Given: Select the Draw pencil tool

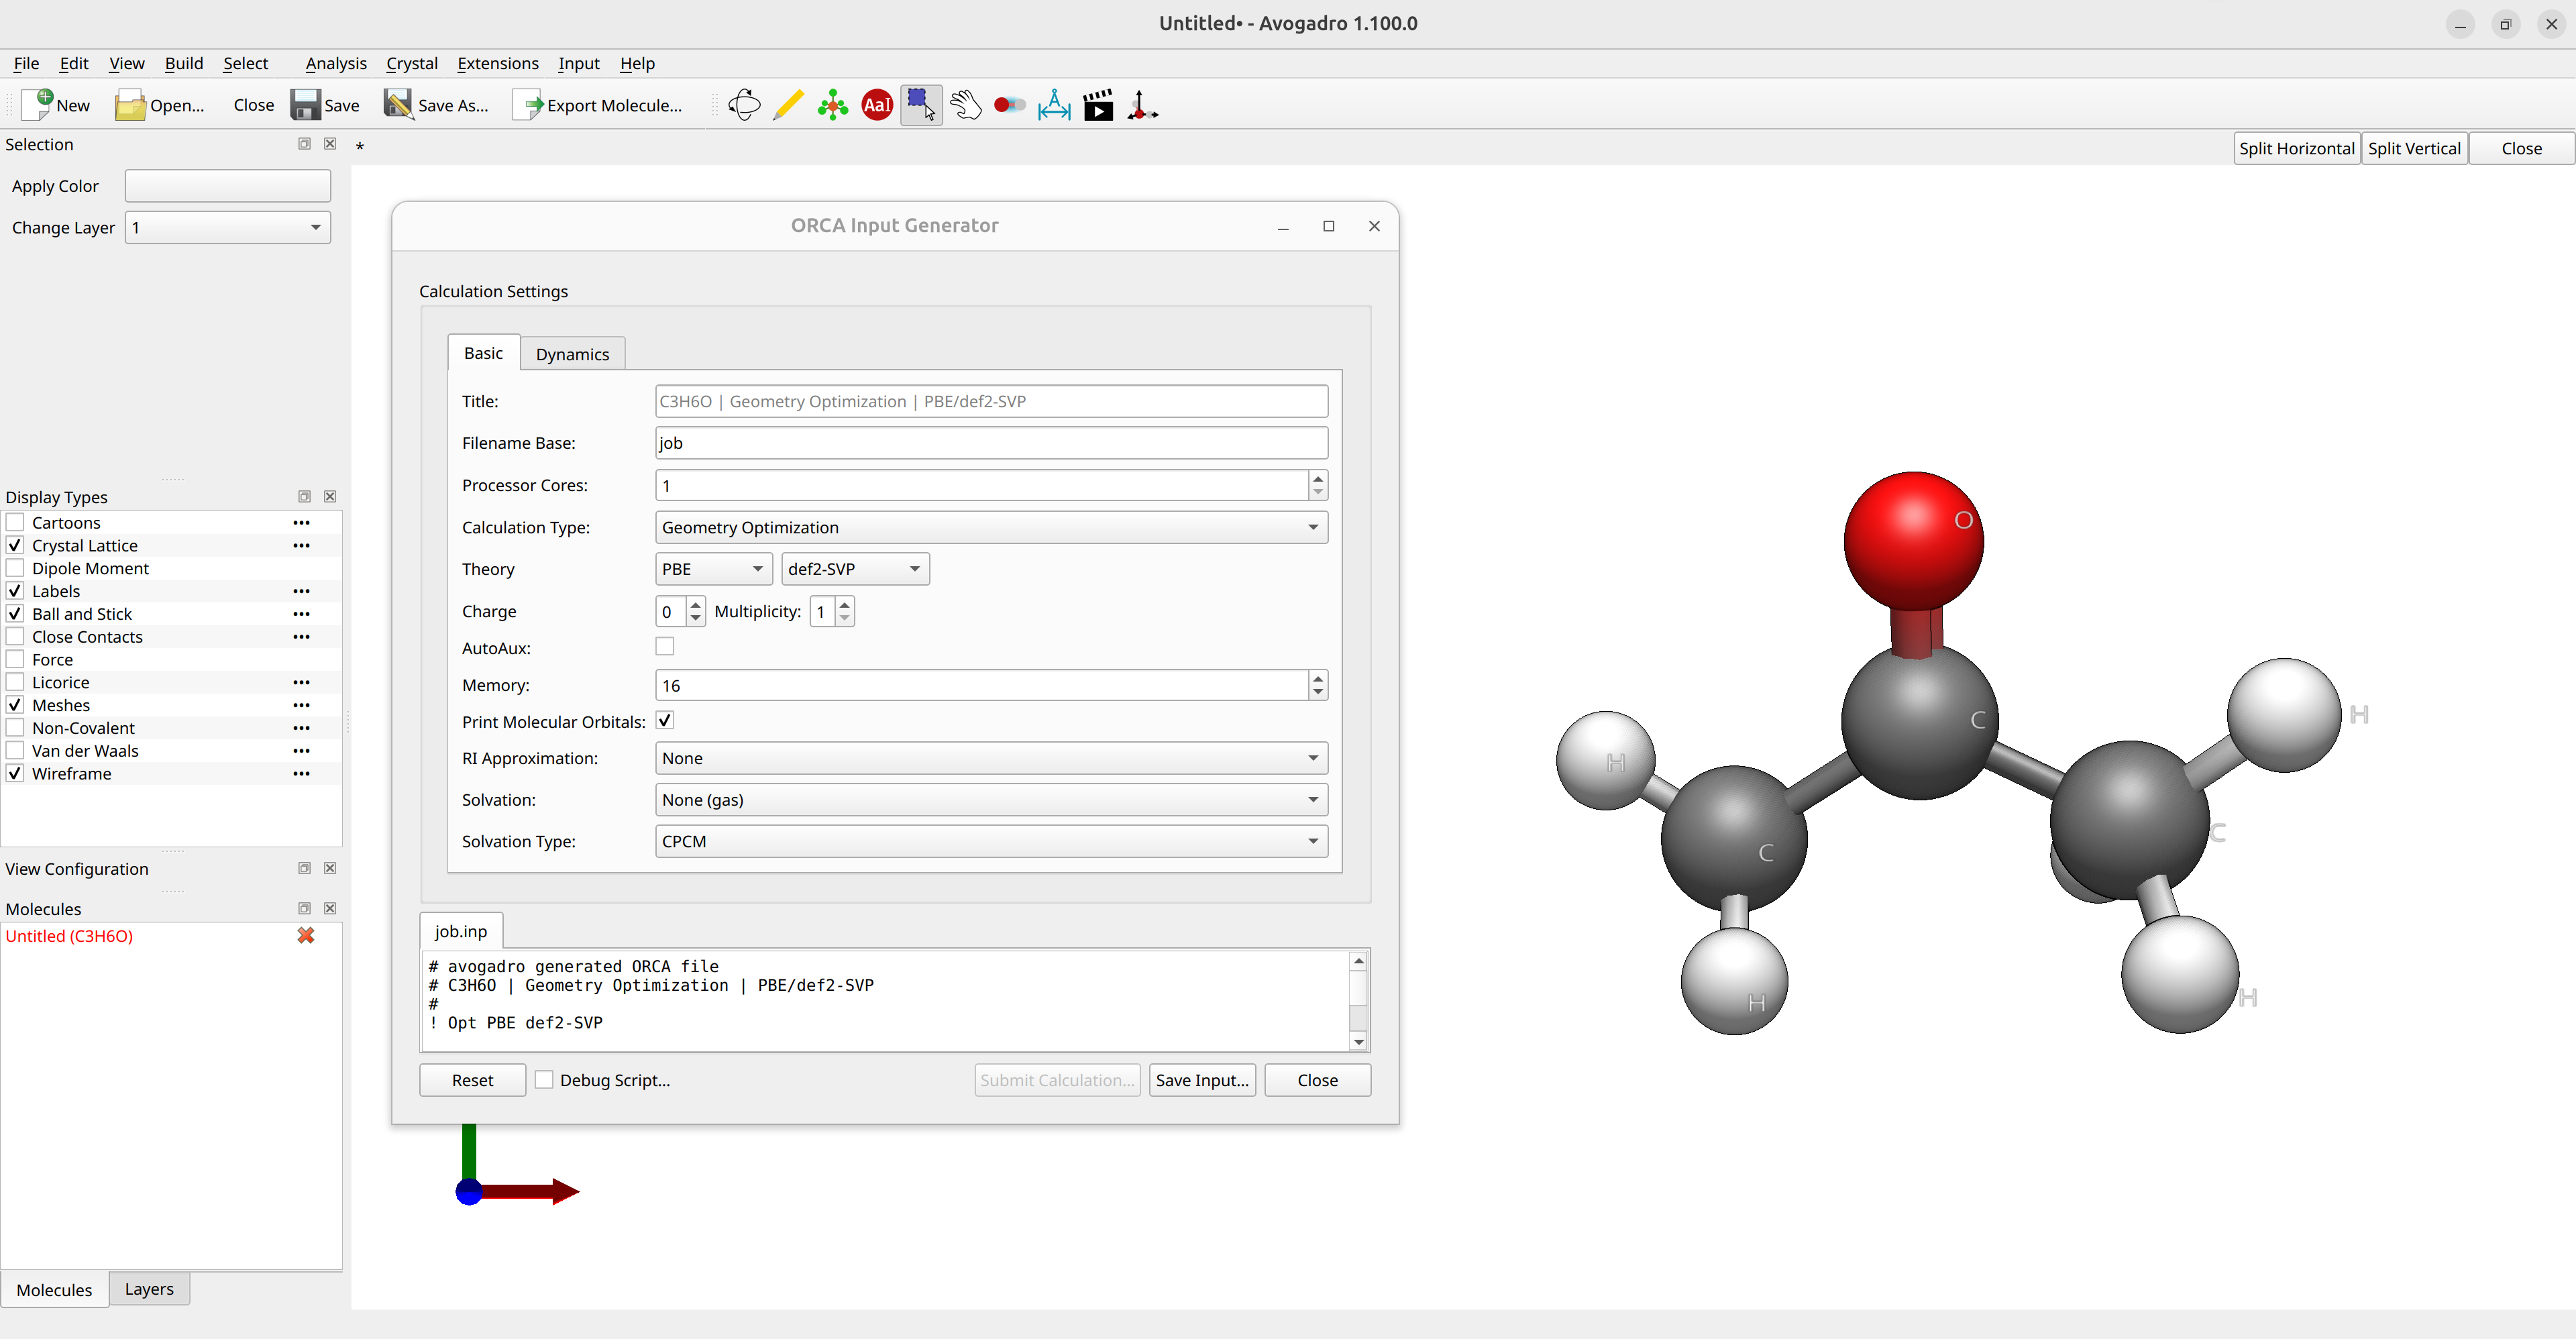Looking at the screenshot, I should coord(788,105).
